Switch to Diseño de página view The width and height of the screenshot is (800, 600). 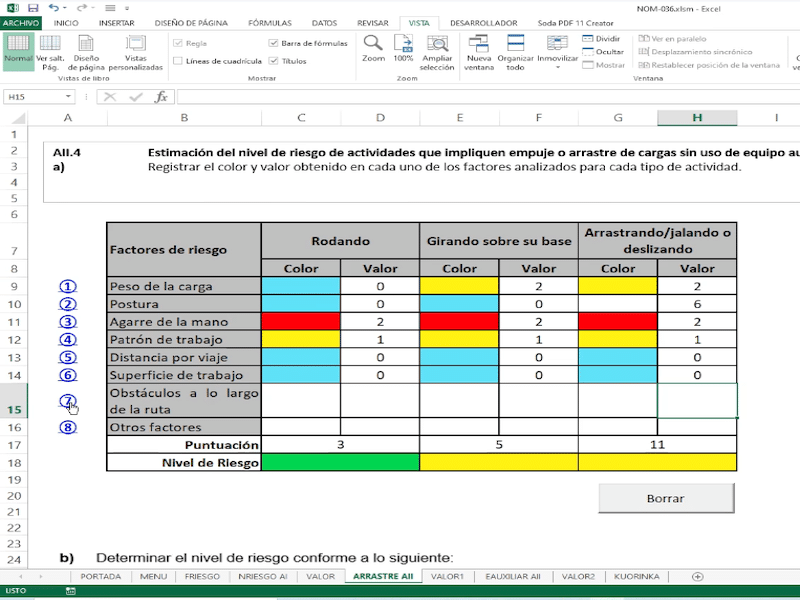tap(86, 53)
